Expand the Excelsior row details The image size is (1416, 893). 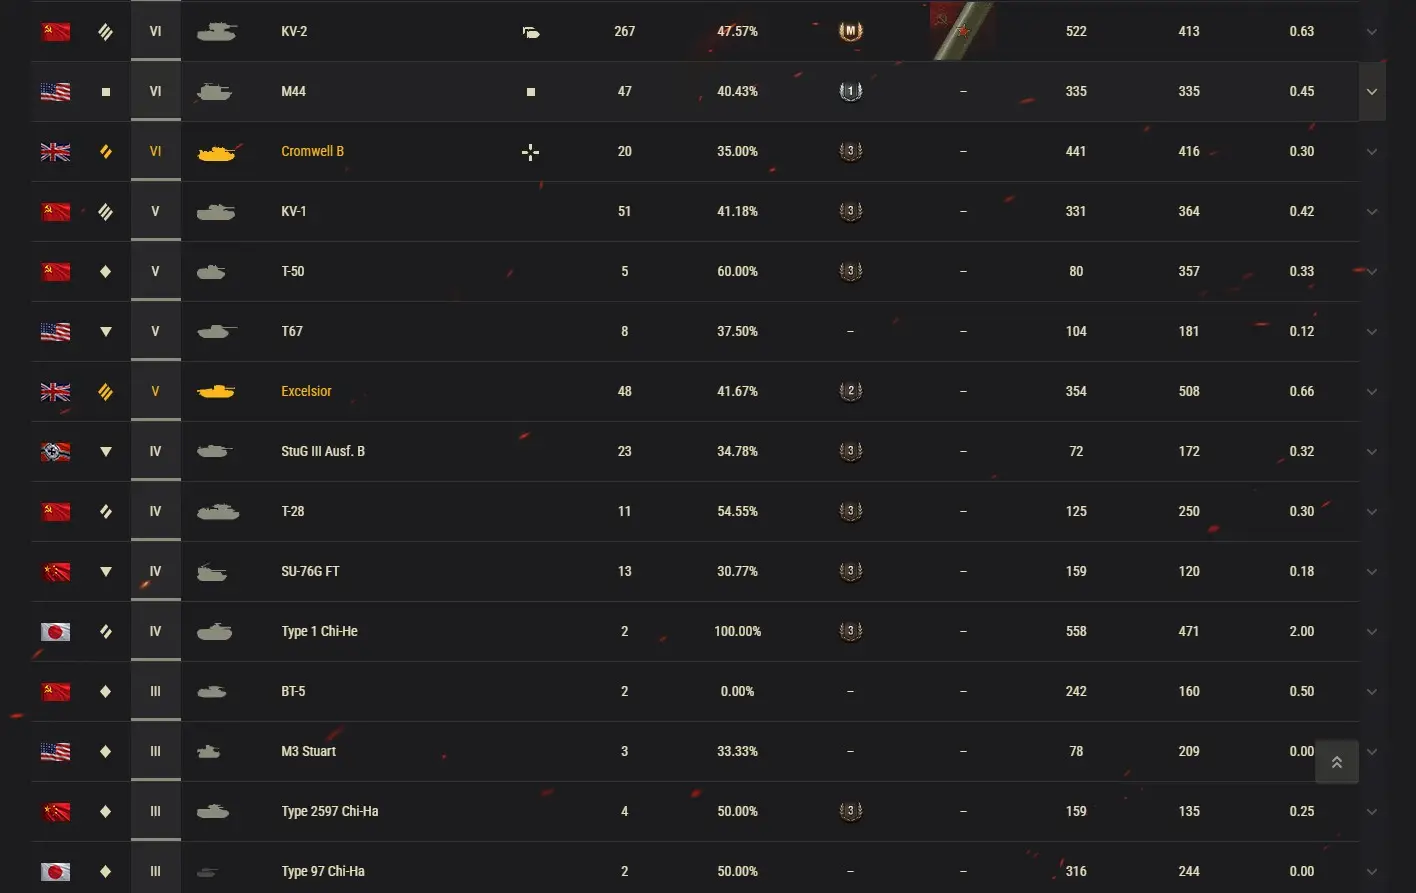1372,391
